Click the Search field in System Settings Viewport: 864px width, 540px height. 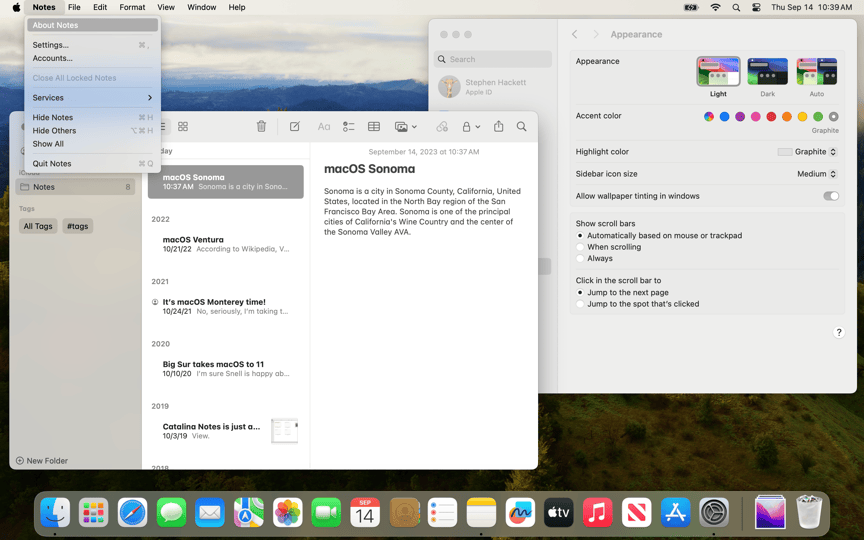coord(493,59)
